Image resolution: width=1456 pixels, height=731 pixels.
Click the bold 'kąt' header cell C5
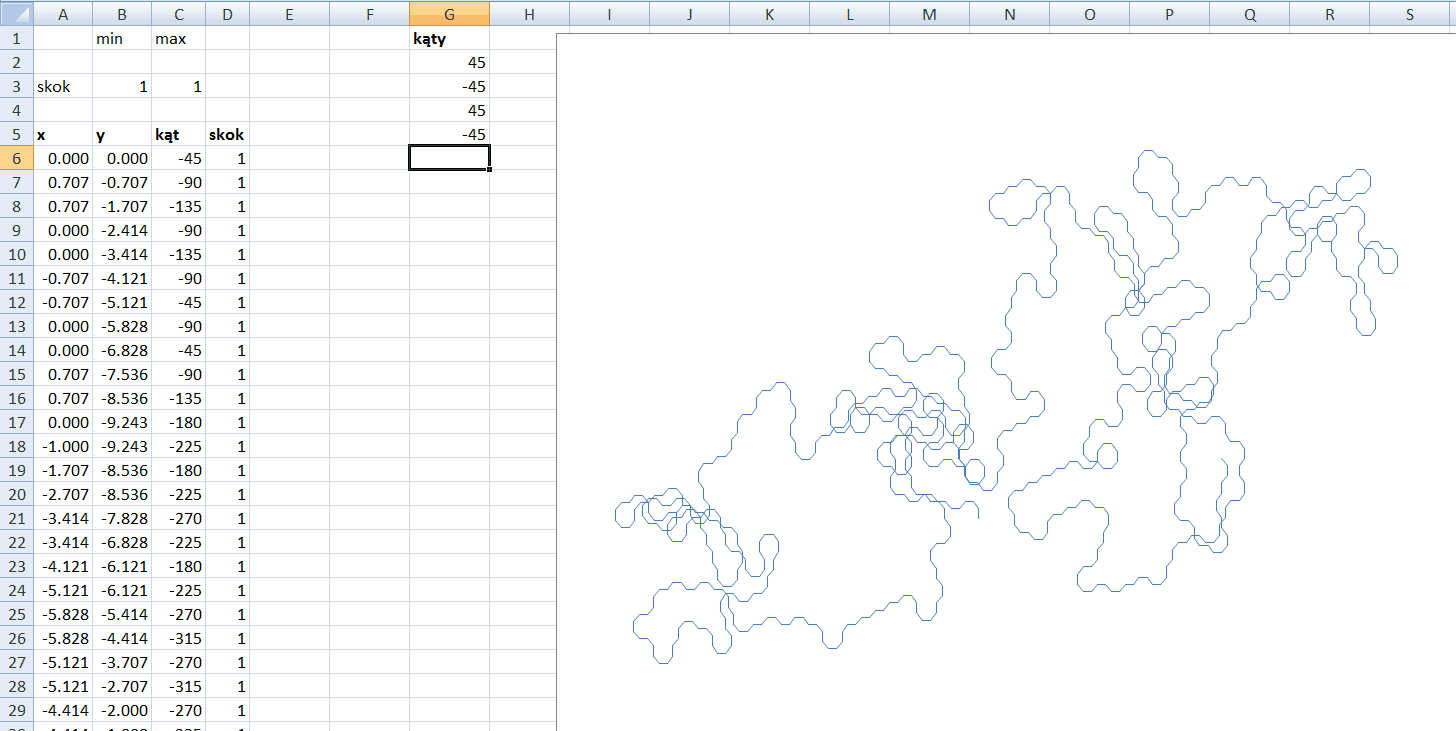click(178, 134)
